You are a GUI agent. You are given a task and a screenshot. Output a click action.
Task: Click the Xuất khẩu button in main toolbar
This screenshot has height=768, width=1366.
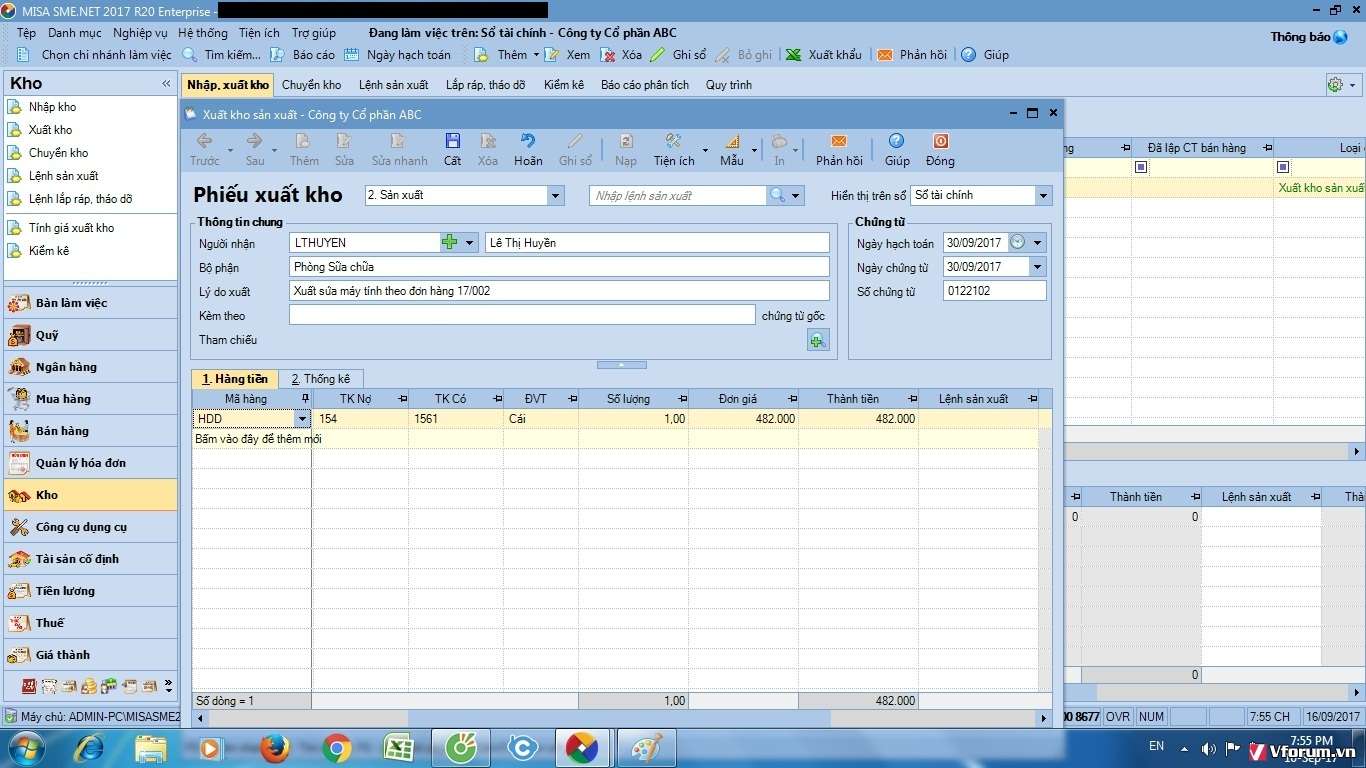tap(823, 55)
